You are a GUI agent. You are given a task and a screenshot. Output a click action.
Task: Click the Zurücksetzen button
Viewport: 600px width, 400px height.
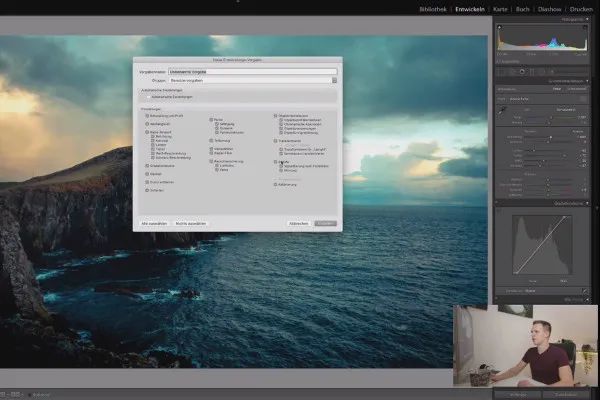(566, 394)
